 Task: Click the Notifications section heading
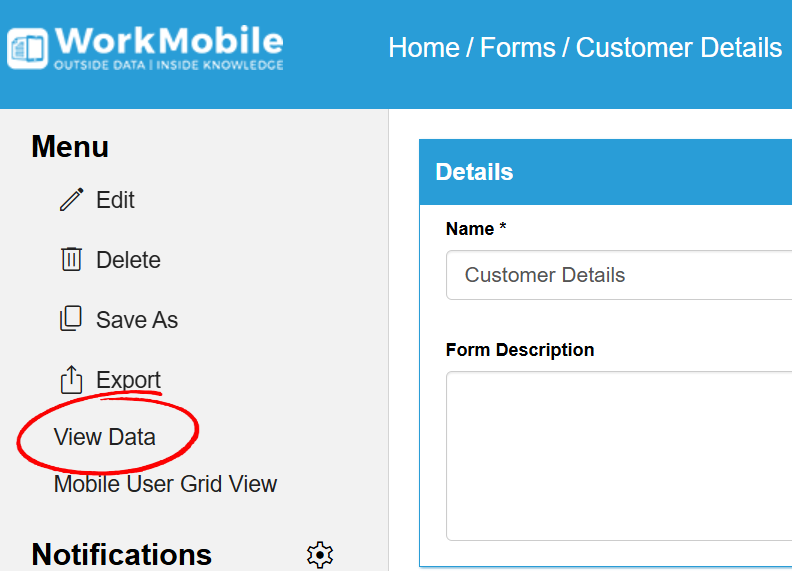point(122,555)
